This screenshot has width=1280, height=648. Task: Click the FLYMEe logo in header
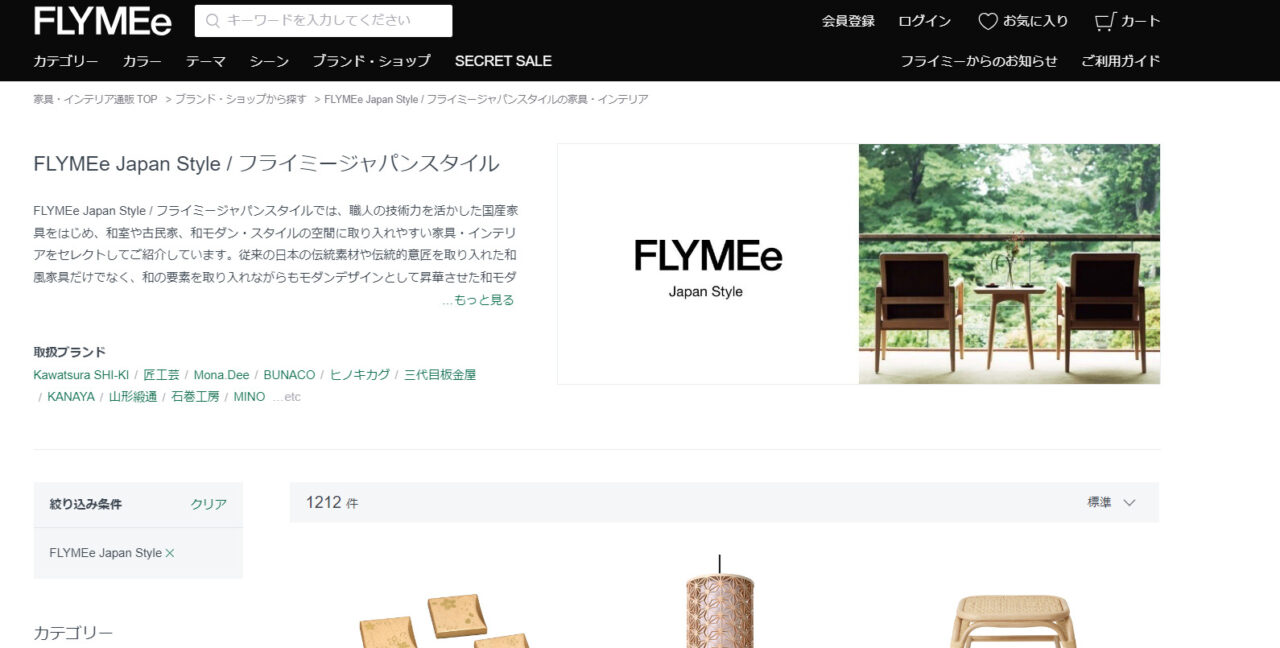coord(102,21)
